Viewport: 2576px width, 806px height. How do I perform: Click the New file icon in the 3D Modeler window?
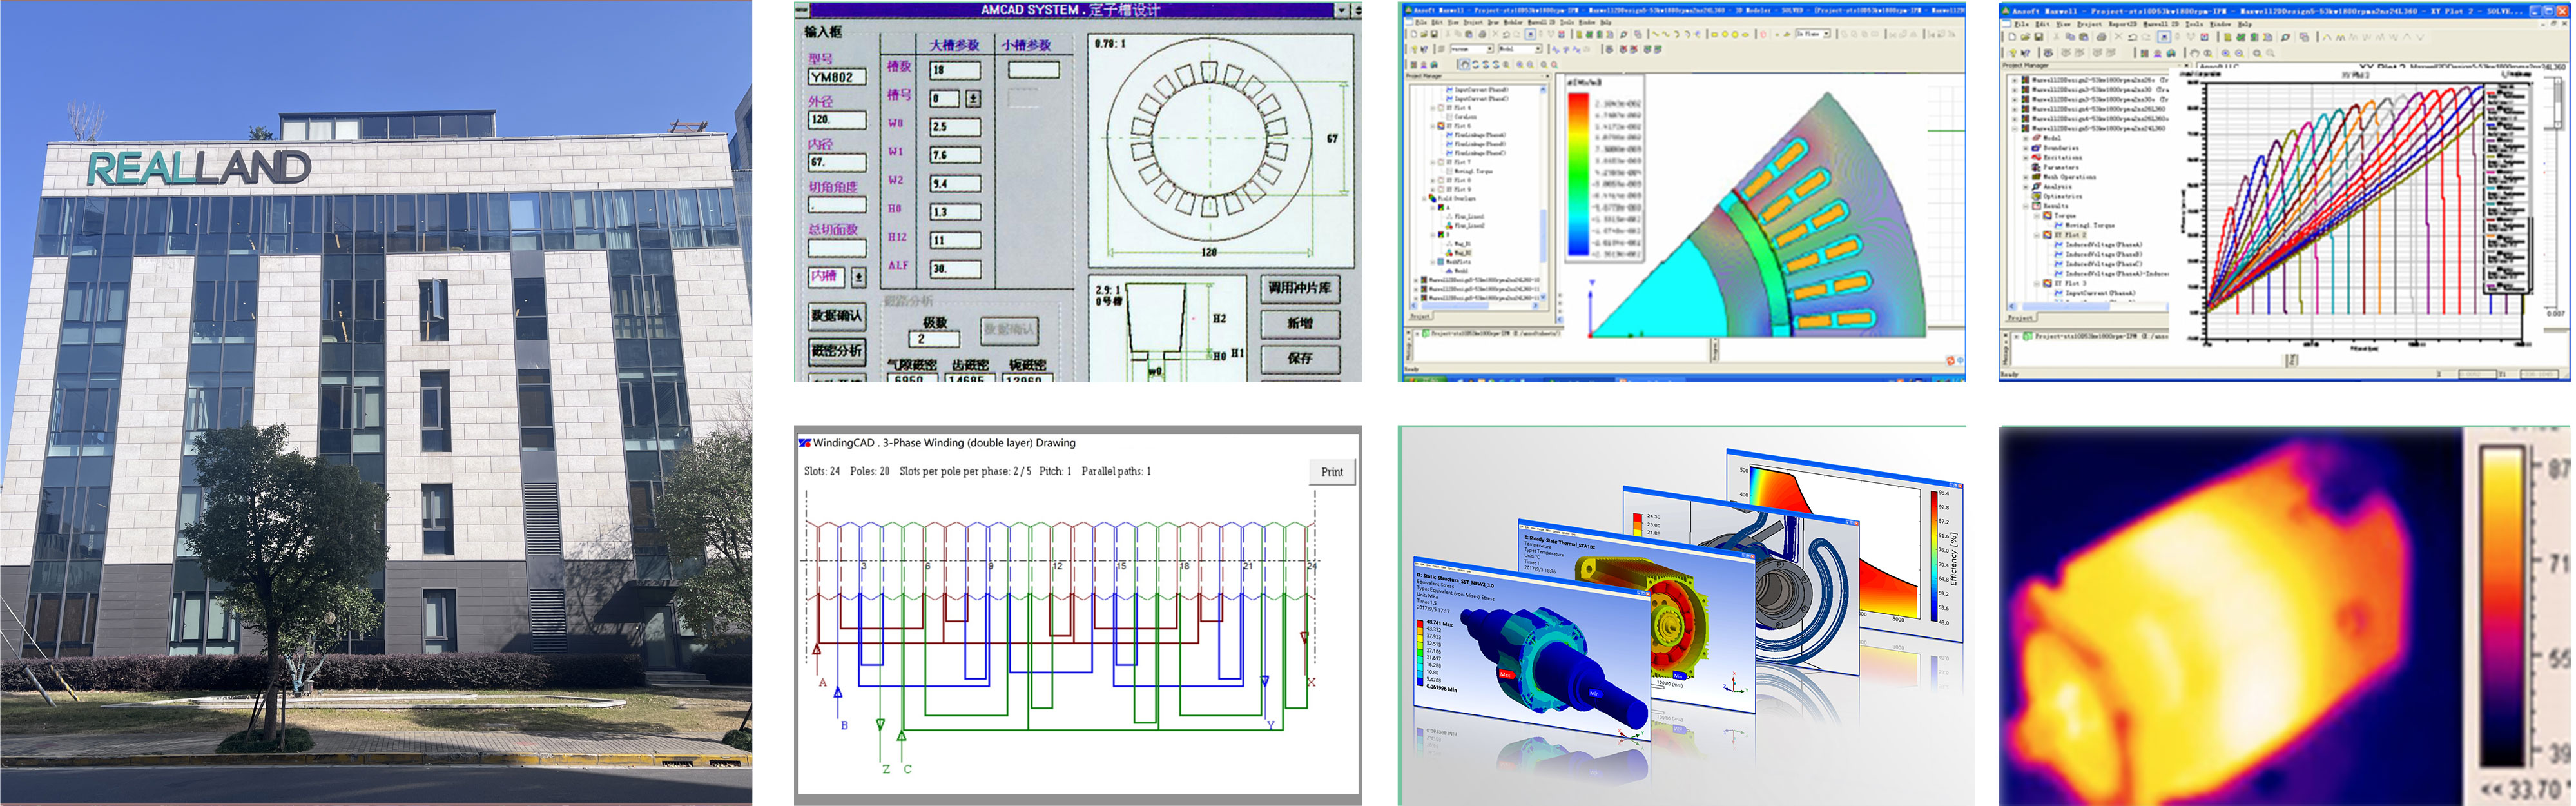(x=1414, y=34)
